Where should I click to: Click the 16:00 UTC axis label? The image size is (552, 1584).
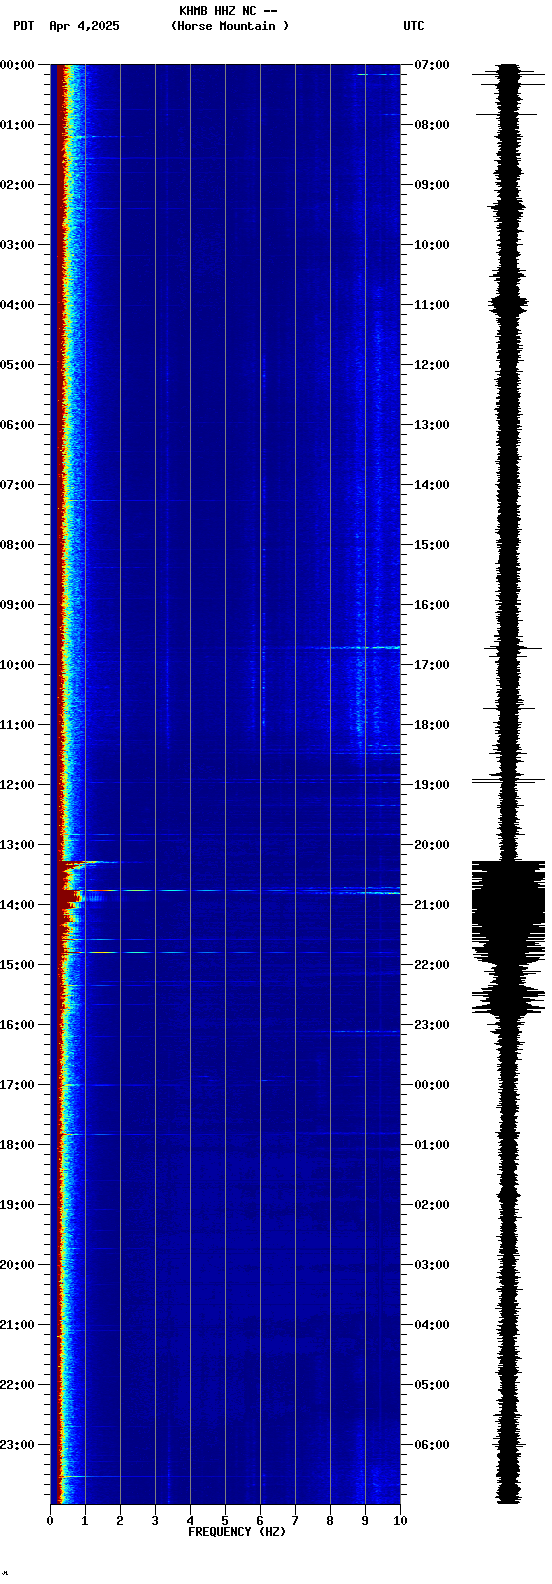coord(431,605)
